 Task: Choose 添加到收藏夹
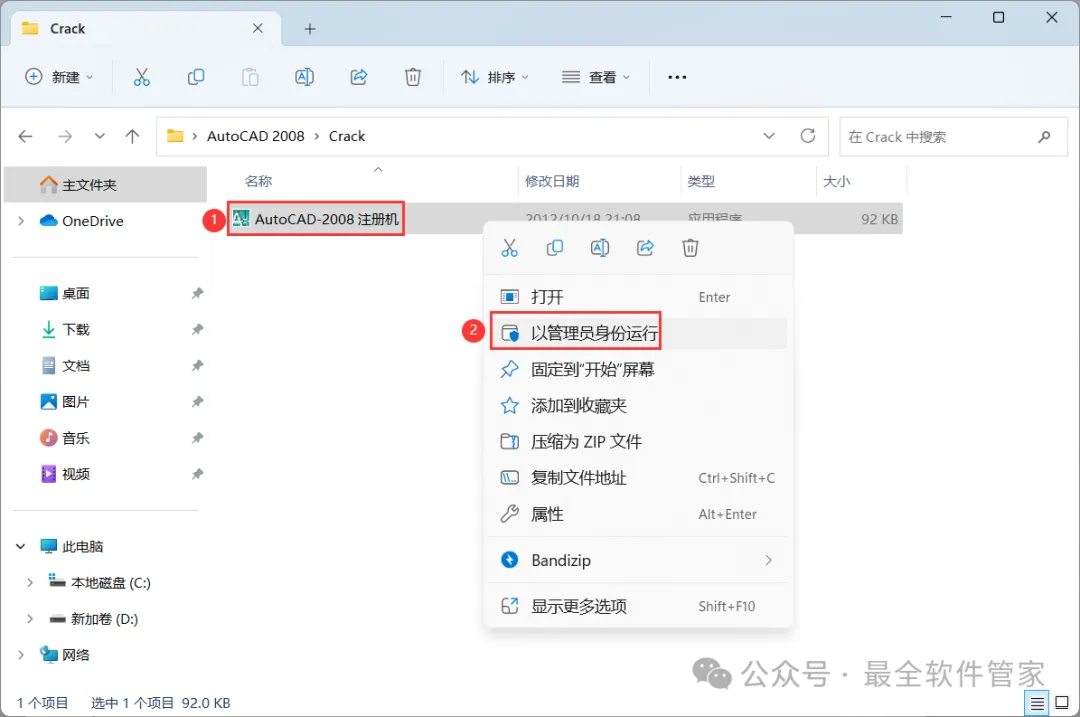[638, 406]
